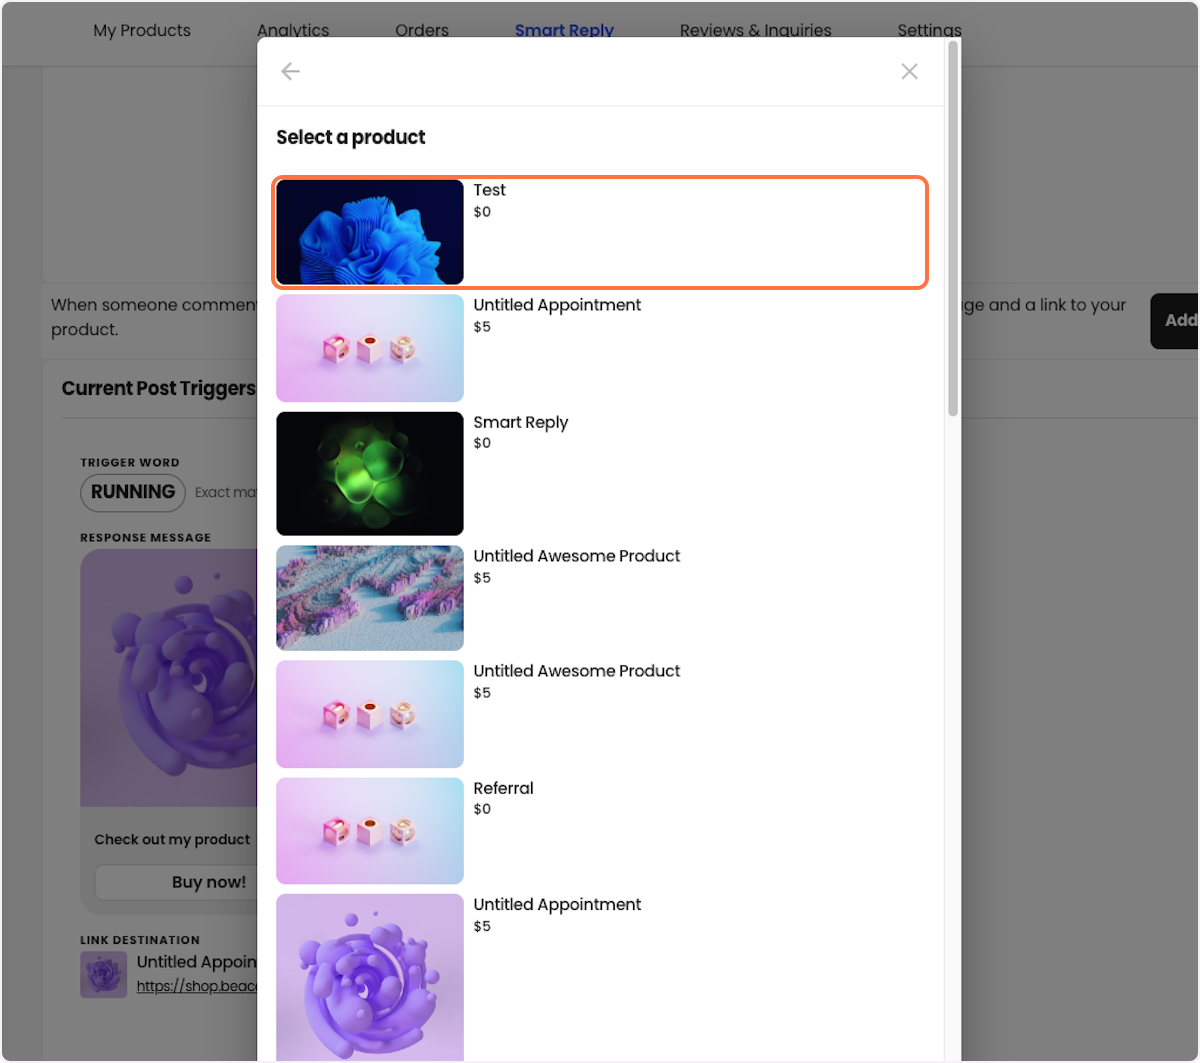
Task: Open Reviews & Inquiries tab
Action: 756,30
